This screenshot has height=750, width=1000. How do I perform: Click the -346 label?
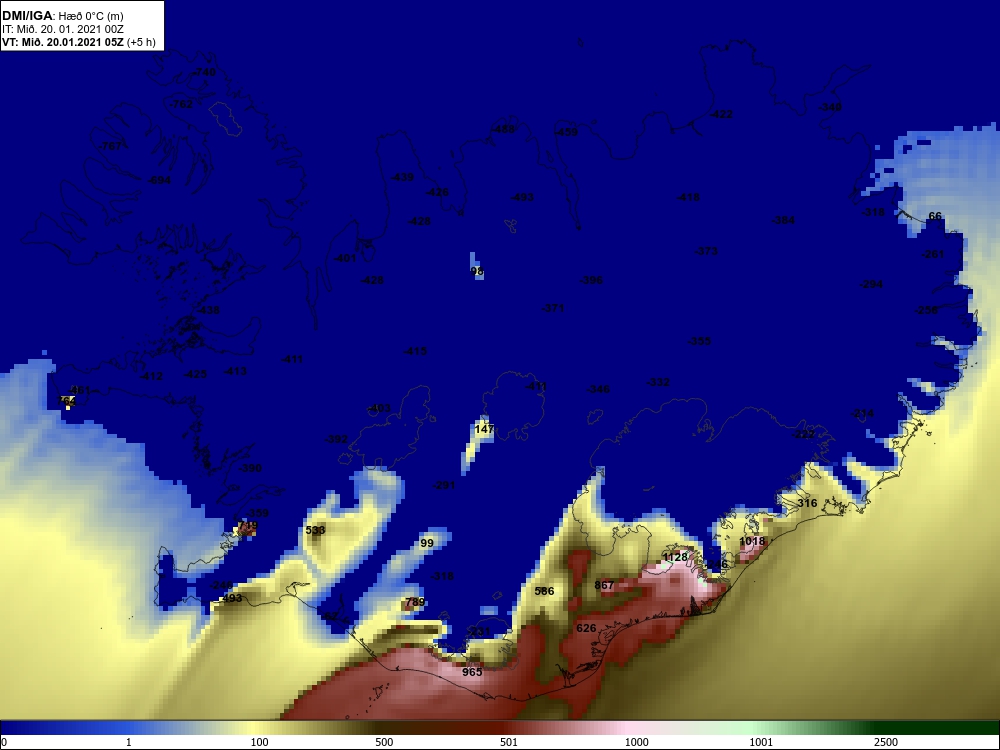tap(598, 388)
